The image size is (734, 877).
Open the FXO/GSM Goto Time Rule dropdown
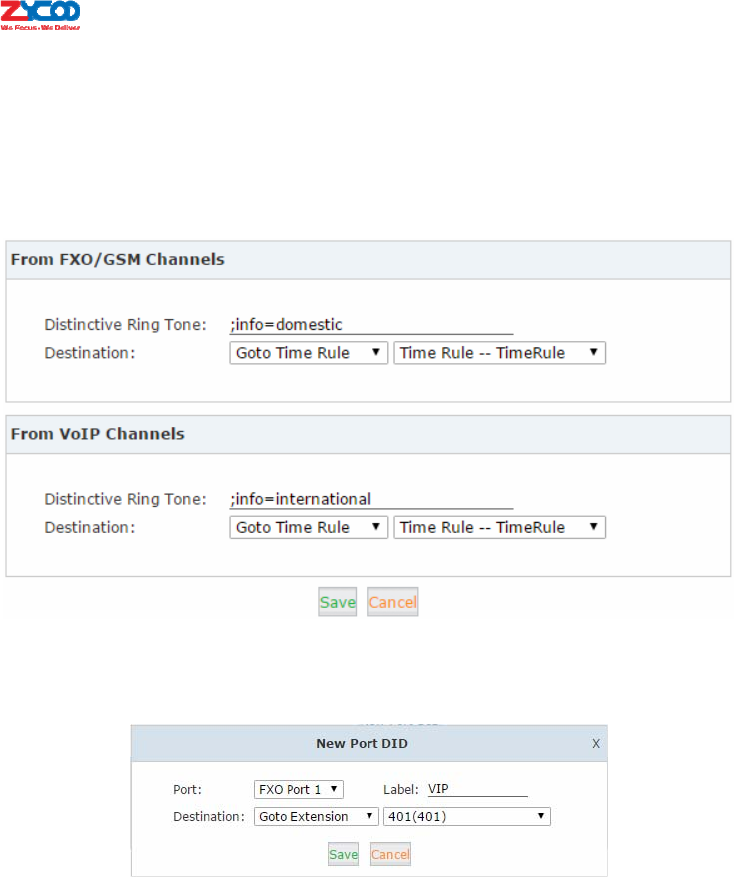(x=308, y=353)
